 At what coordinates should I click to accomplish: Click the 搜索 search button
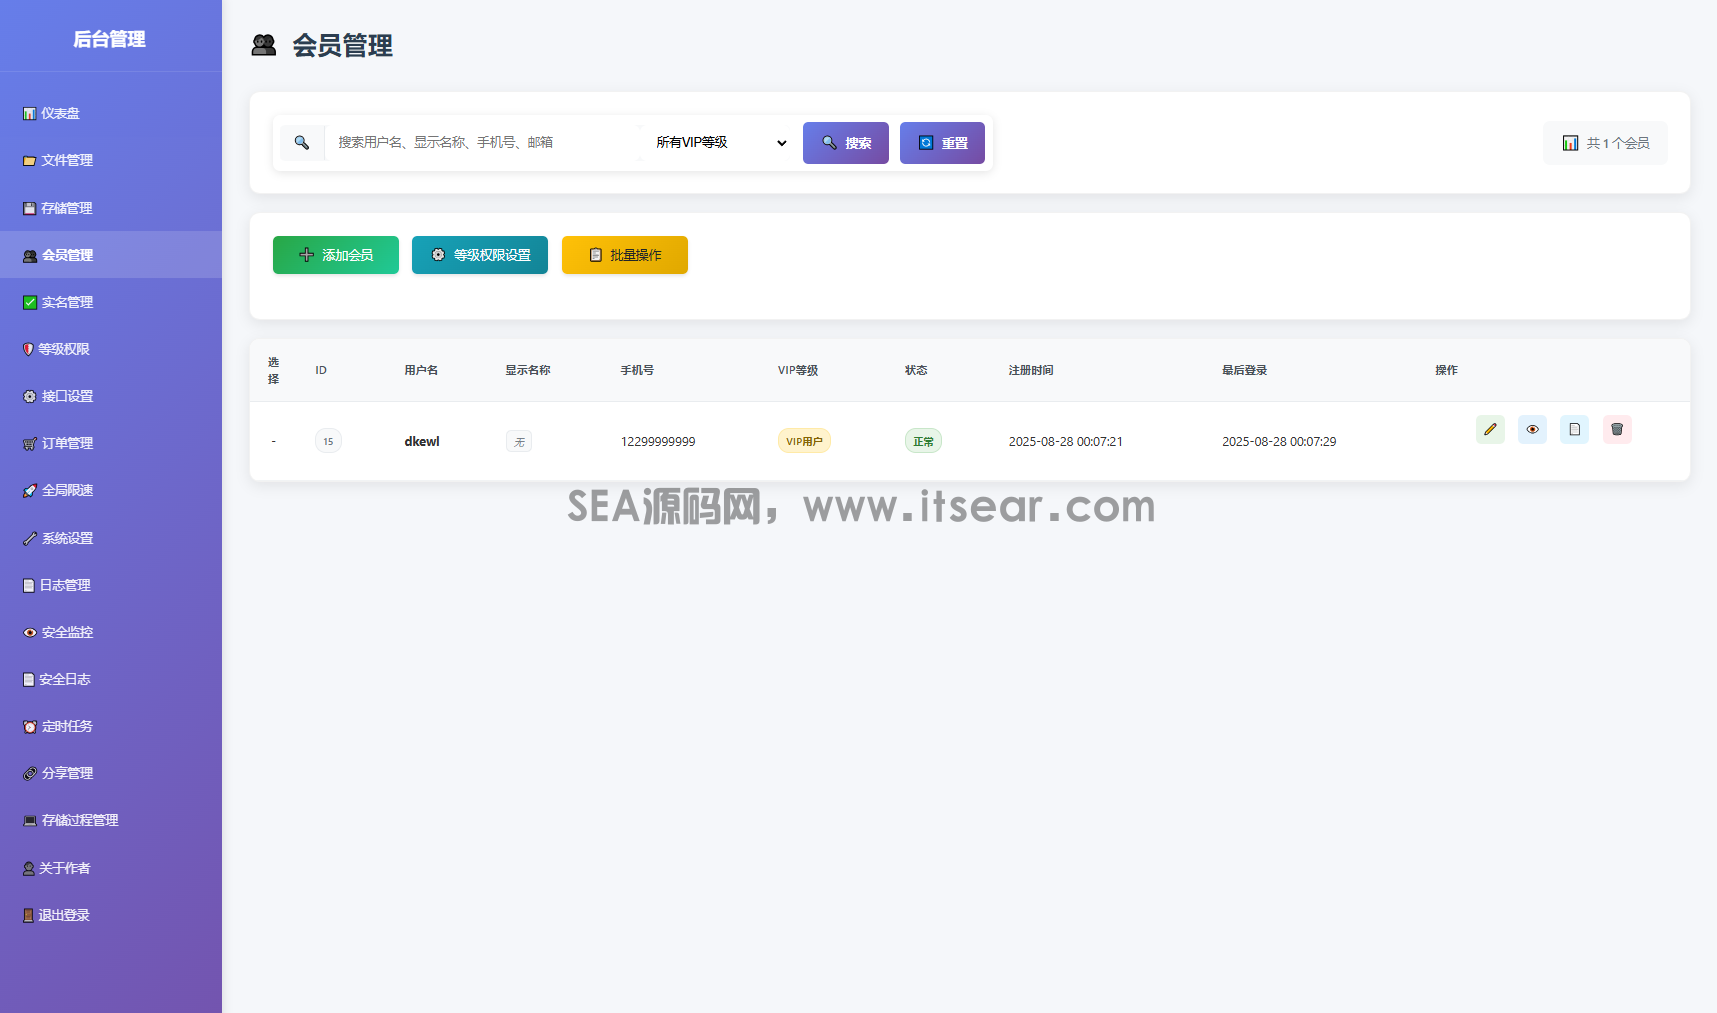pos(846,143)
